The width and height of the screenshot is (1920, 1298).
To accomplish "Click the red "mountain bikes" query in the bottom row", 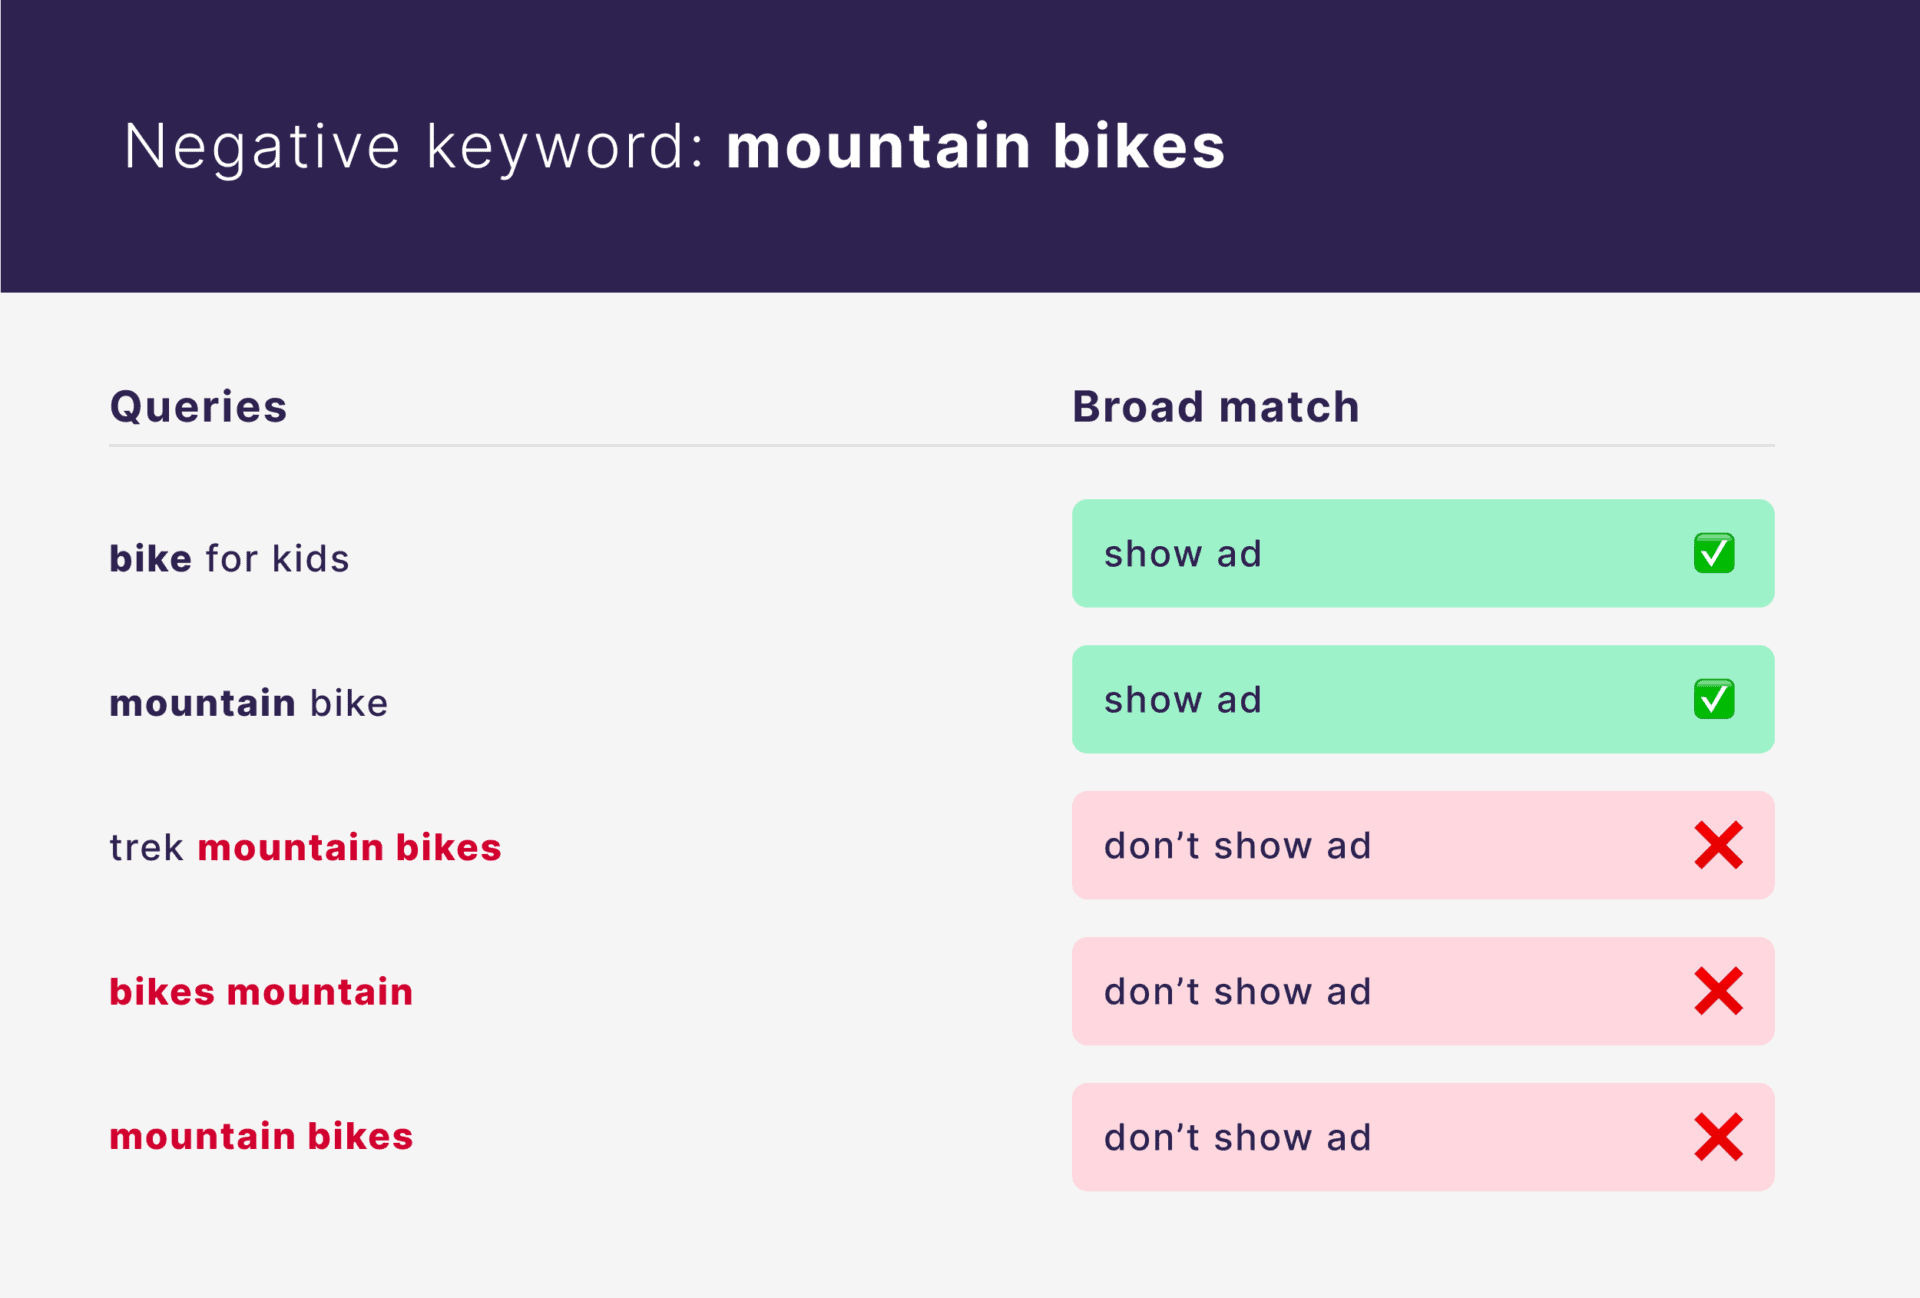I will [x=261, y=1136].
